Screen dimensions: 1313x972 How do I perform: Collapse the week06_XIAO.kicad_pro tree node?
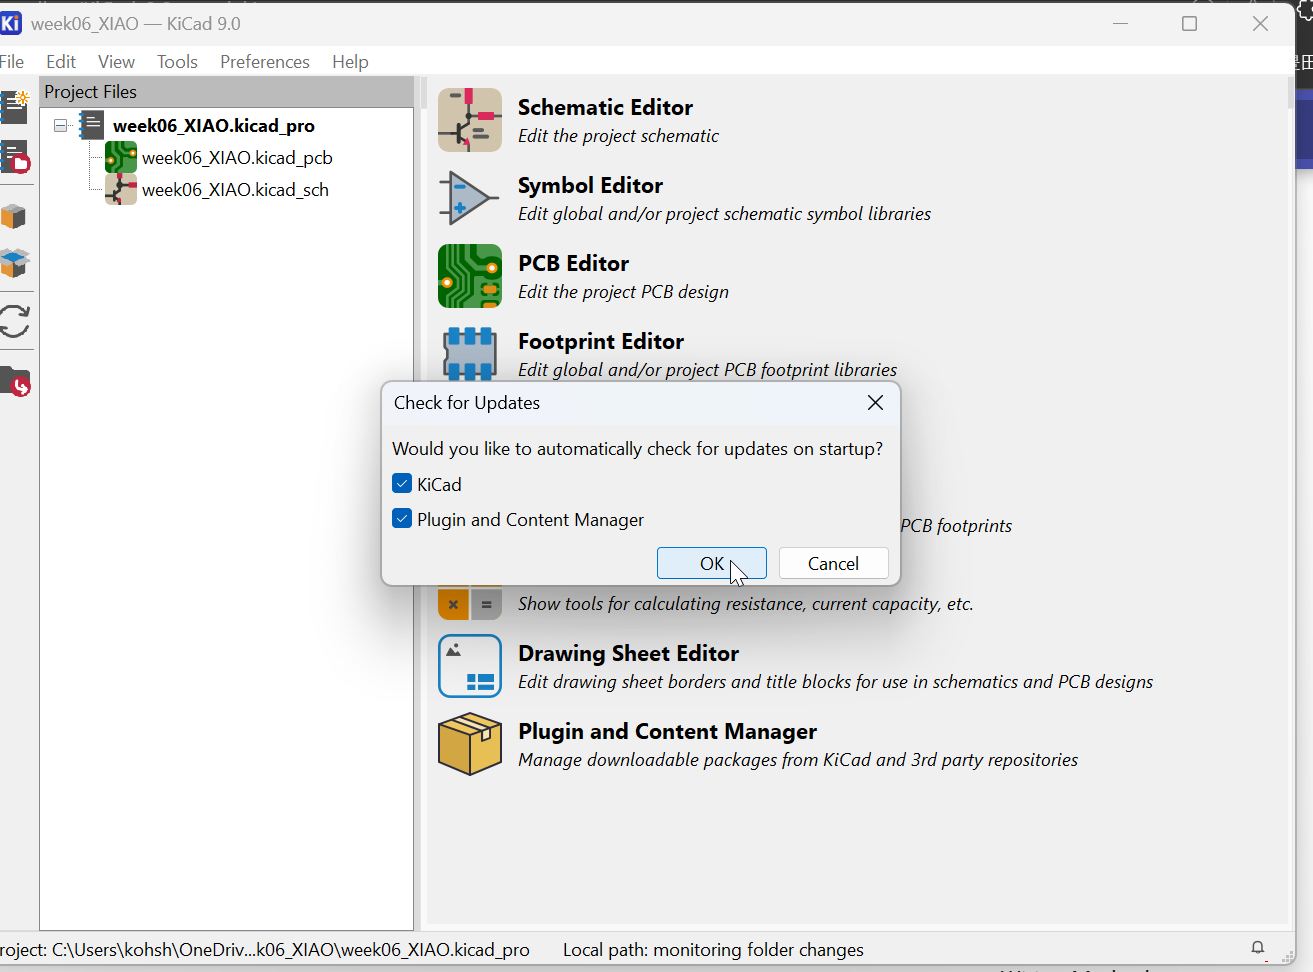pos(61,126)
